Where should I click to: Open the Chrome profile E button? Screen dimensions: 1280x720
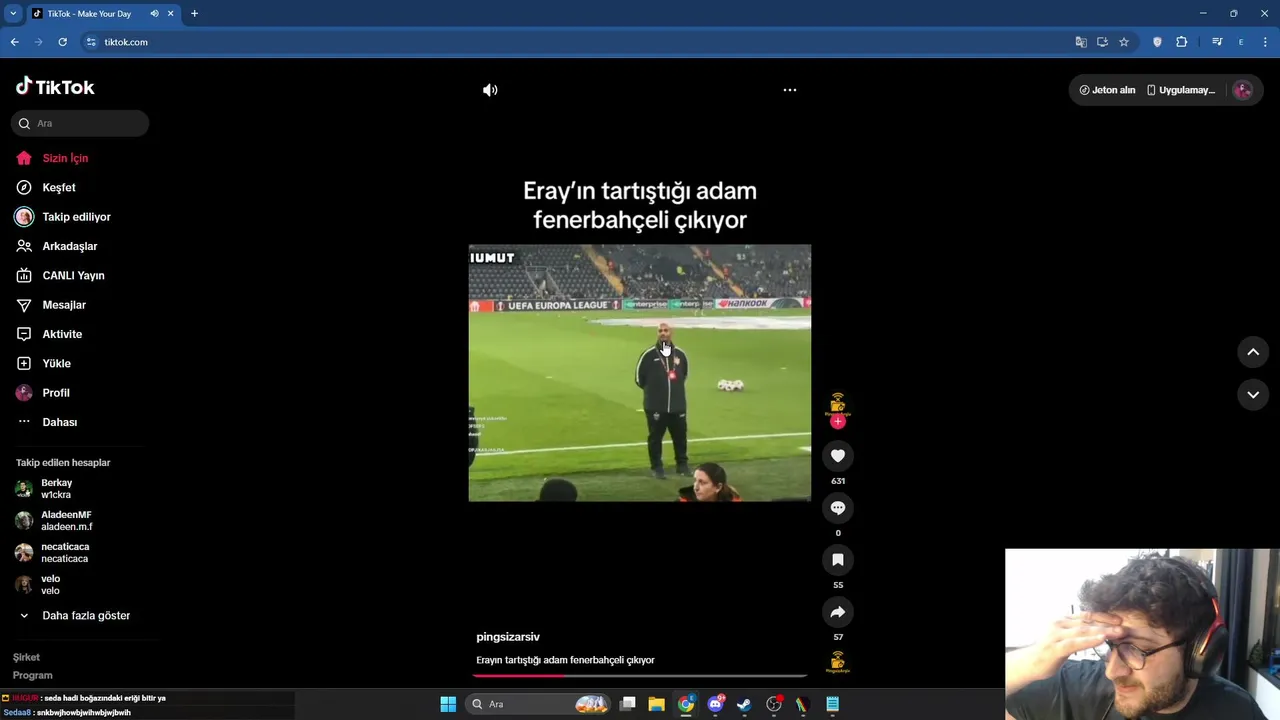coord(1241,42)
